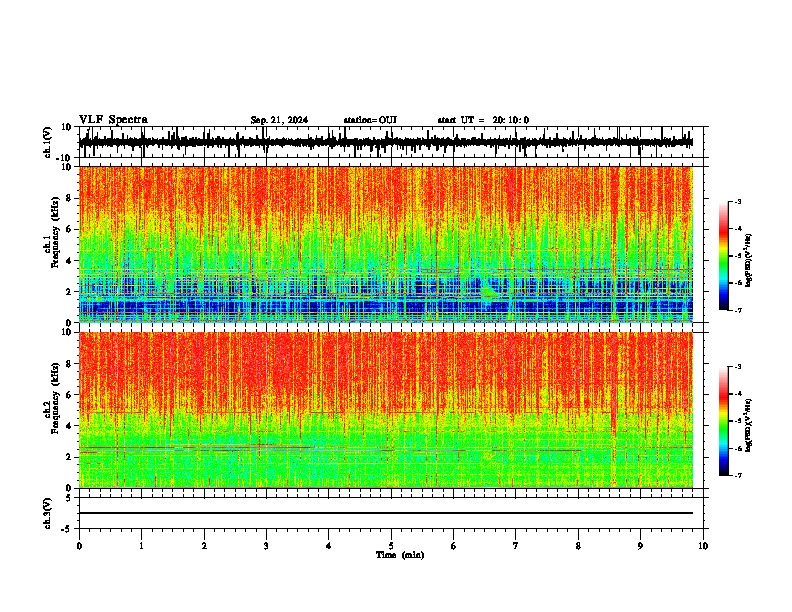
Task: Click the date 'Sep. 21, 2024'
Action: pyautogui.click(x=279, y=120)
